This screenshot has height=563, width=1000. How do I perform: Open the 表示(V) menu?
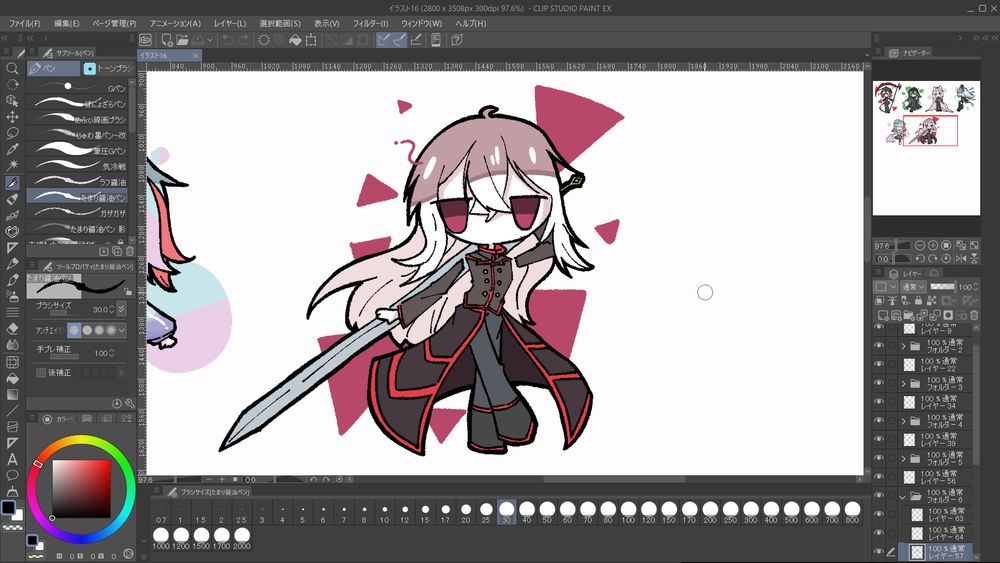tap(327, 23)
